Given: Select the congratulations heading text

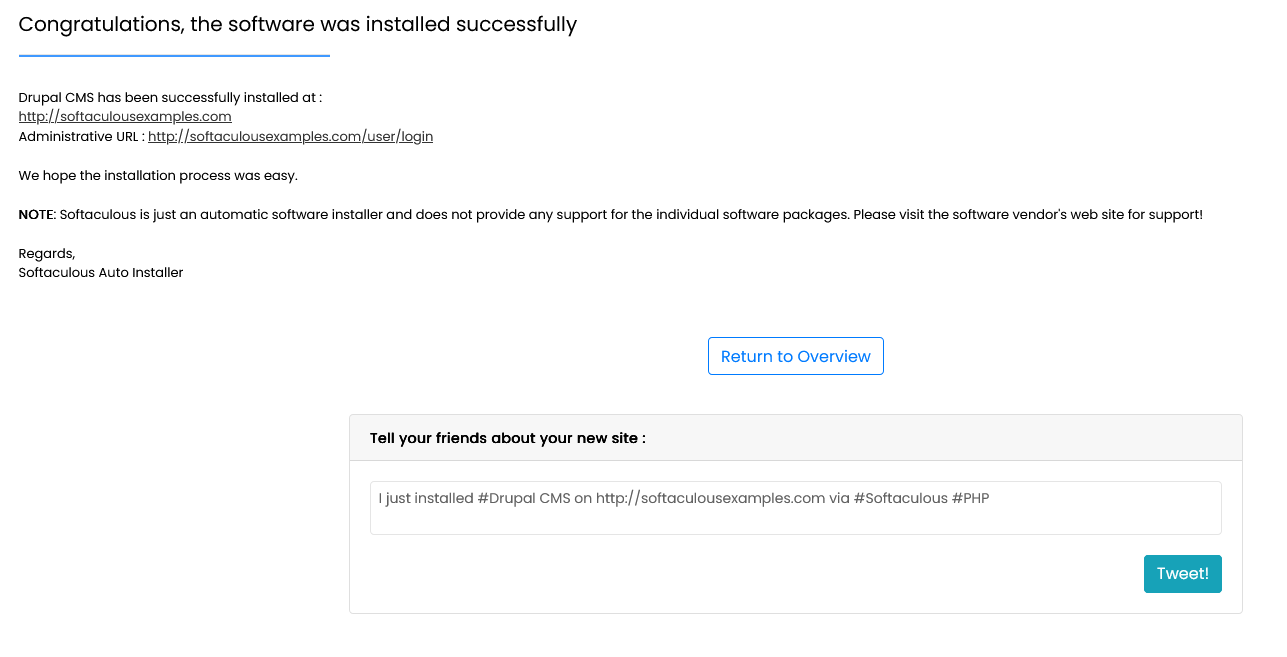Looking at the screenshot, I should [x=297, y=23].
